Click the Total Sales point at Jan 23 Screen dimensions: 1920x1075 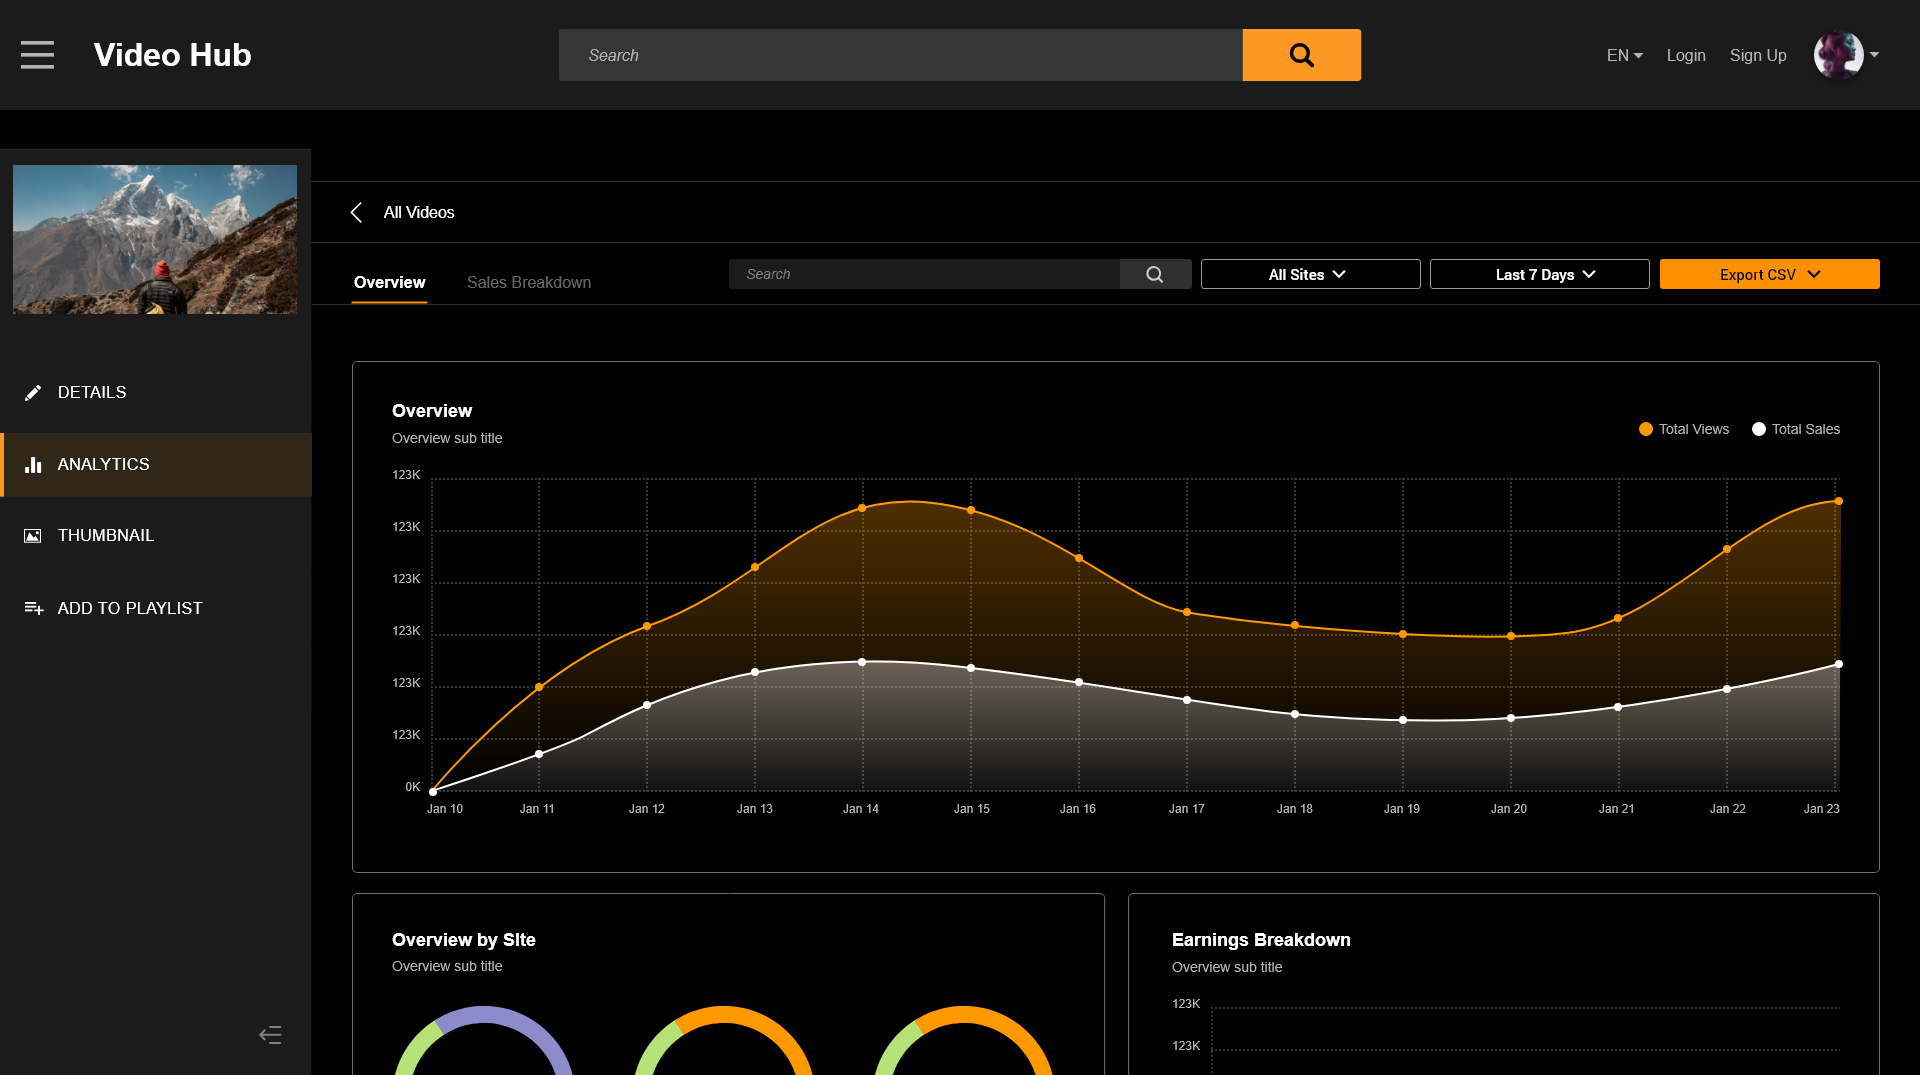(x=1838, y=664)
